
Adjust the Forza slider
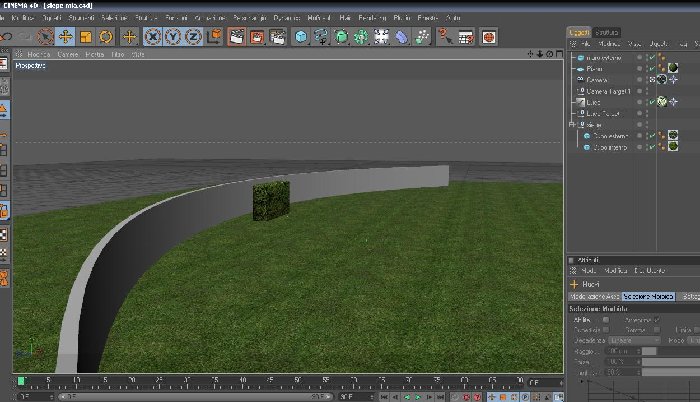tap(671, 362)
